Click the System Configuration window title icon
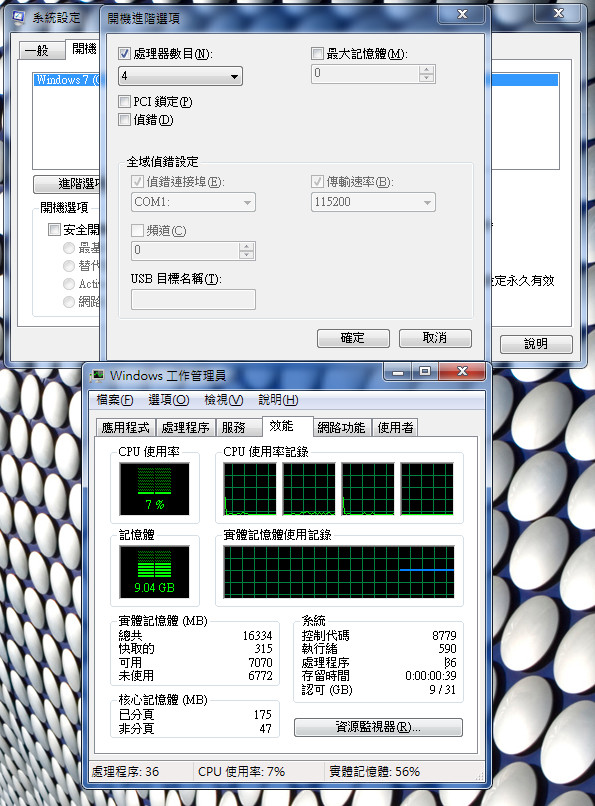Image resolution: width=595 pixels, height=806 pixels. click(18, 17)
